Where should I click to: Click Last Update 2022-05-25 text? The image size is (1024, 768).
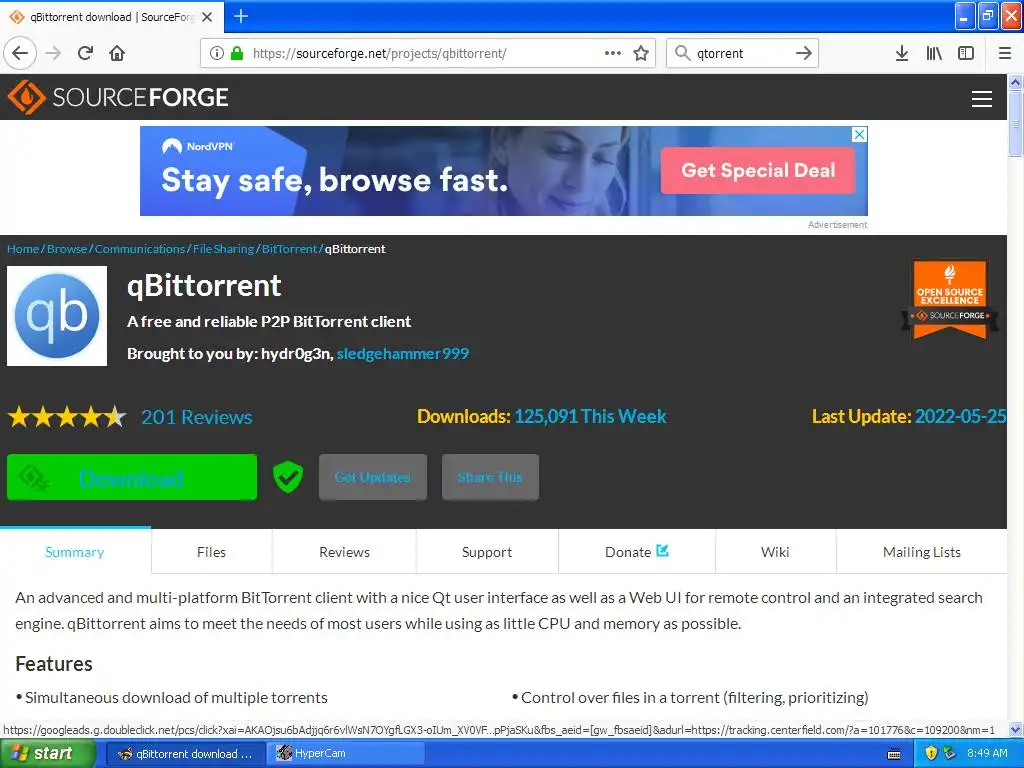909,417
